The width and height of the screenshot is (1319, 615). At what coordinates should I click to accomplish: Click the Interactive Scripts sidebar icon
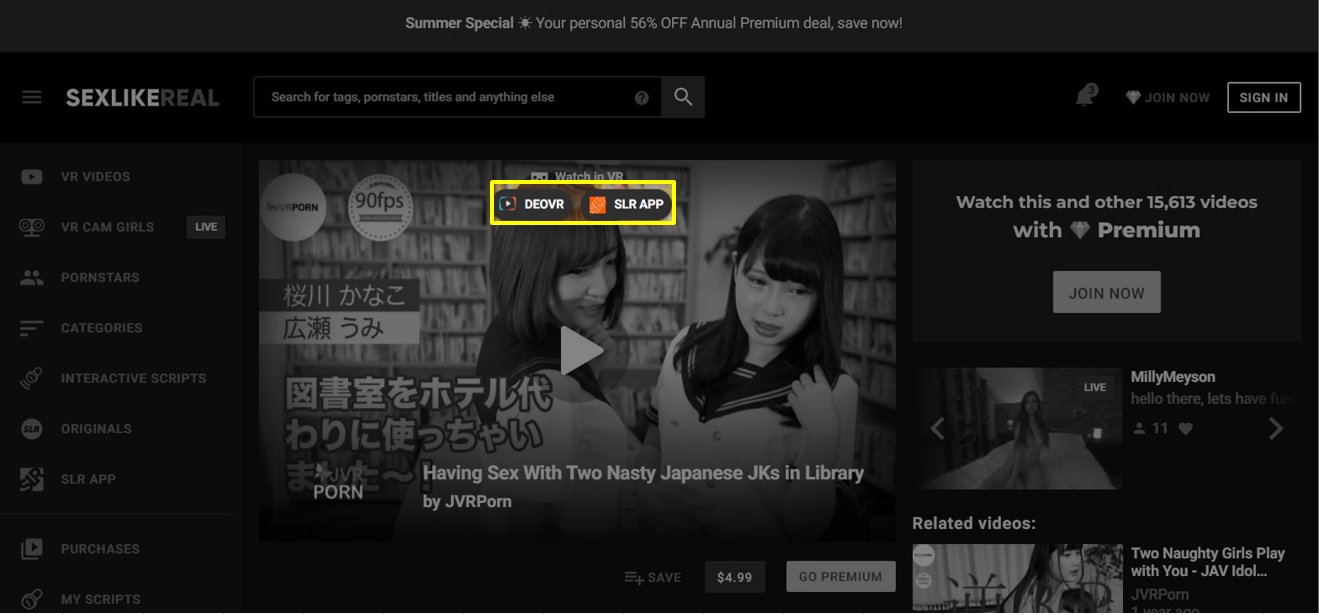[32, 379]
